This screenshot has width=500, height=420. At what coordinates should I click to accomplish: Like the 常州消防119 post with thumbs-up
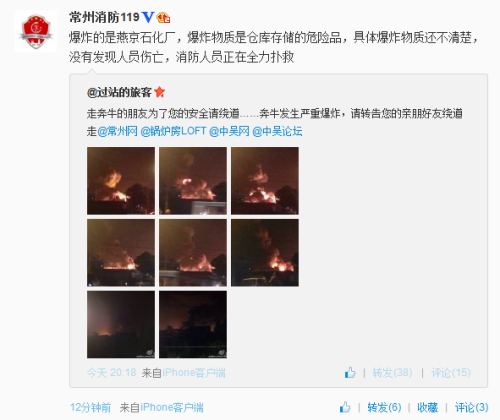click(345, 407)
